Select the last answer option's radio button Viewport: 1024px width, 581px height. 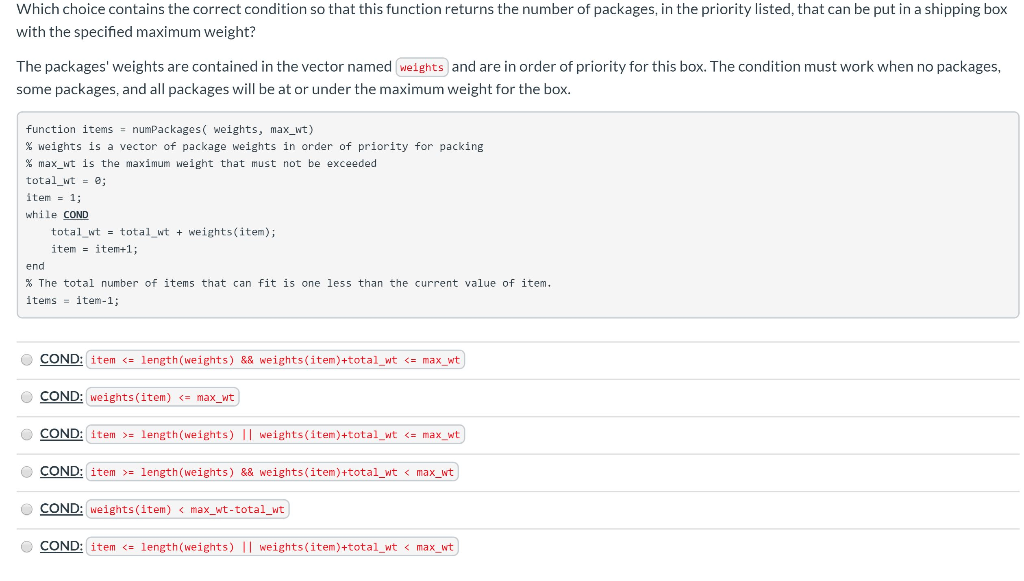coord(26,545)
